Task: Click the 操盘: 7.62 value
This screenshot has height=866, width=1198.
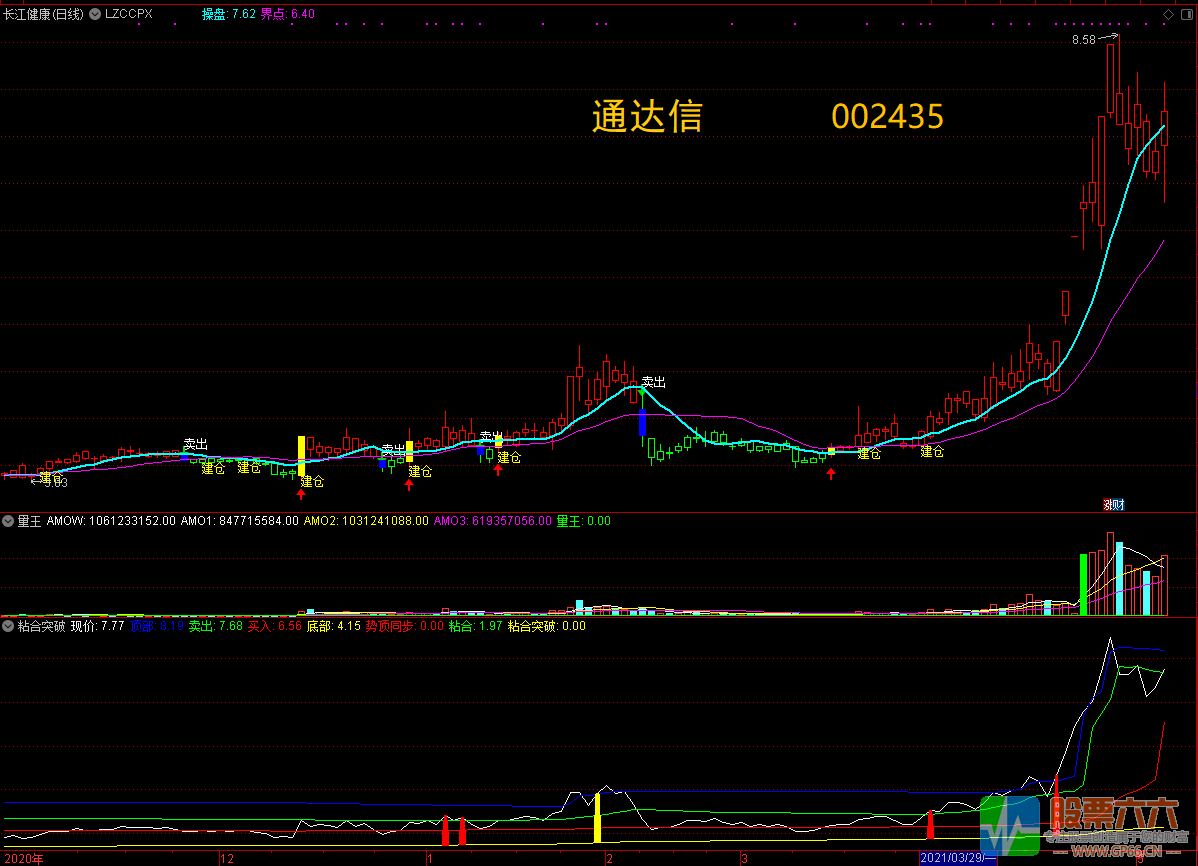Action: pos(228,14)
